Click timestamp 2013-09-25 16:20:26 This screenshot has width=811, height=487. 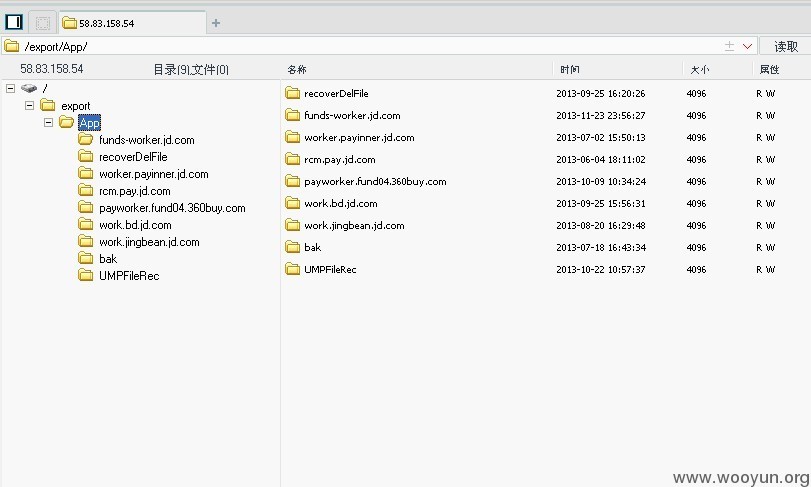tap(600, 94)
